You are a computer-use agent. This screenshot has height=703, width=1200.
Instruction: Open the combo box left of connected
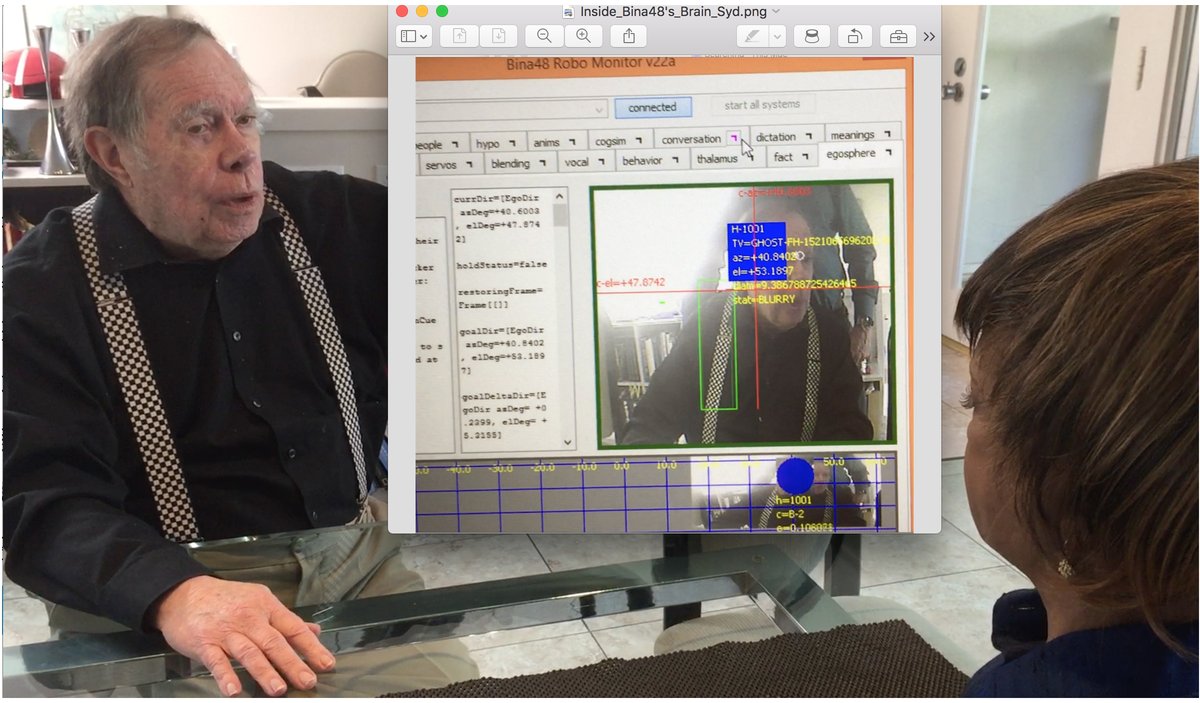[512, 108]
